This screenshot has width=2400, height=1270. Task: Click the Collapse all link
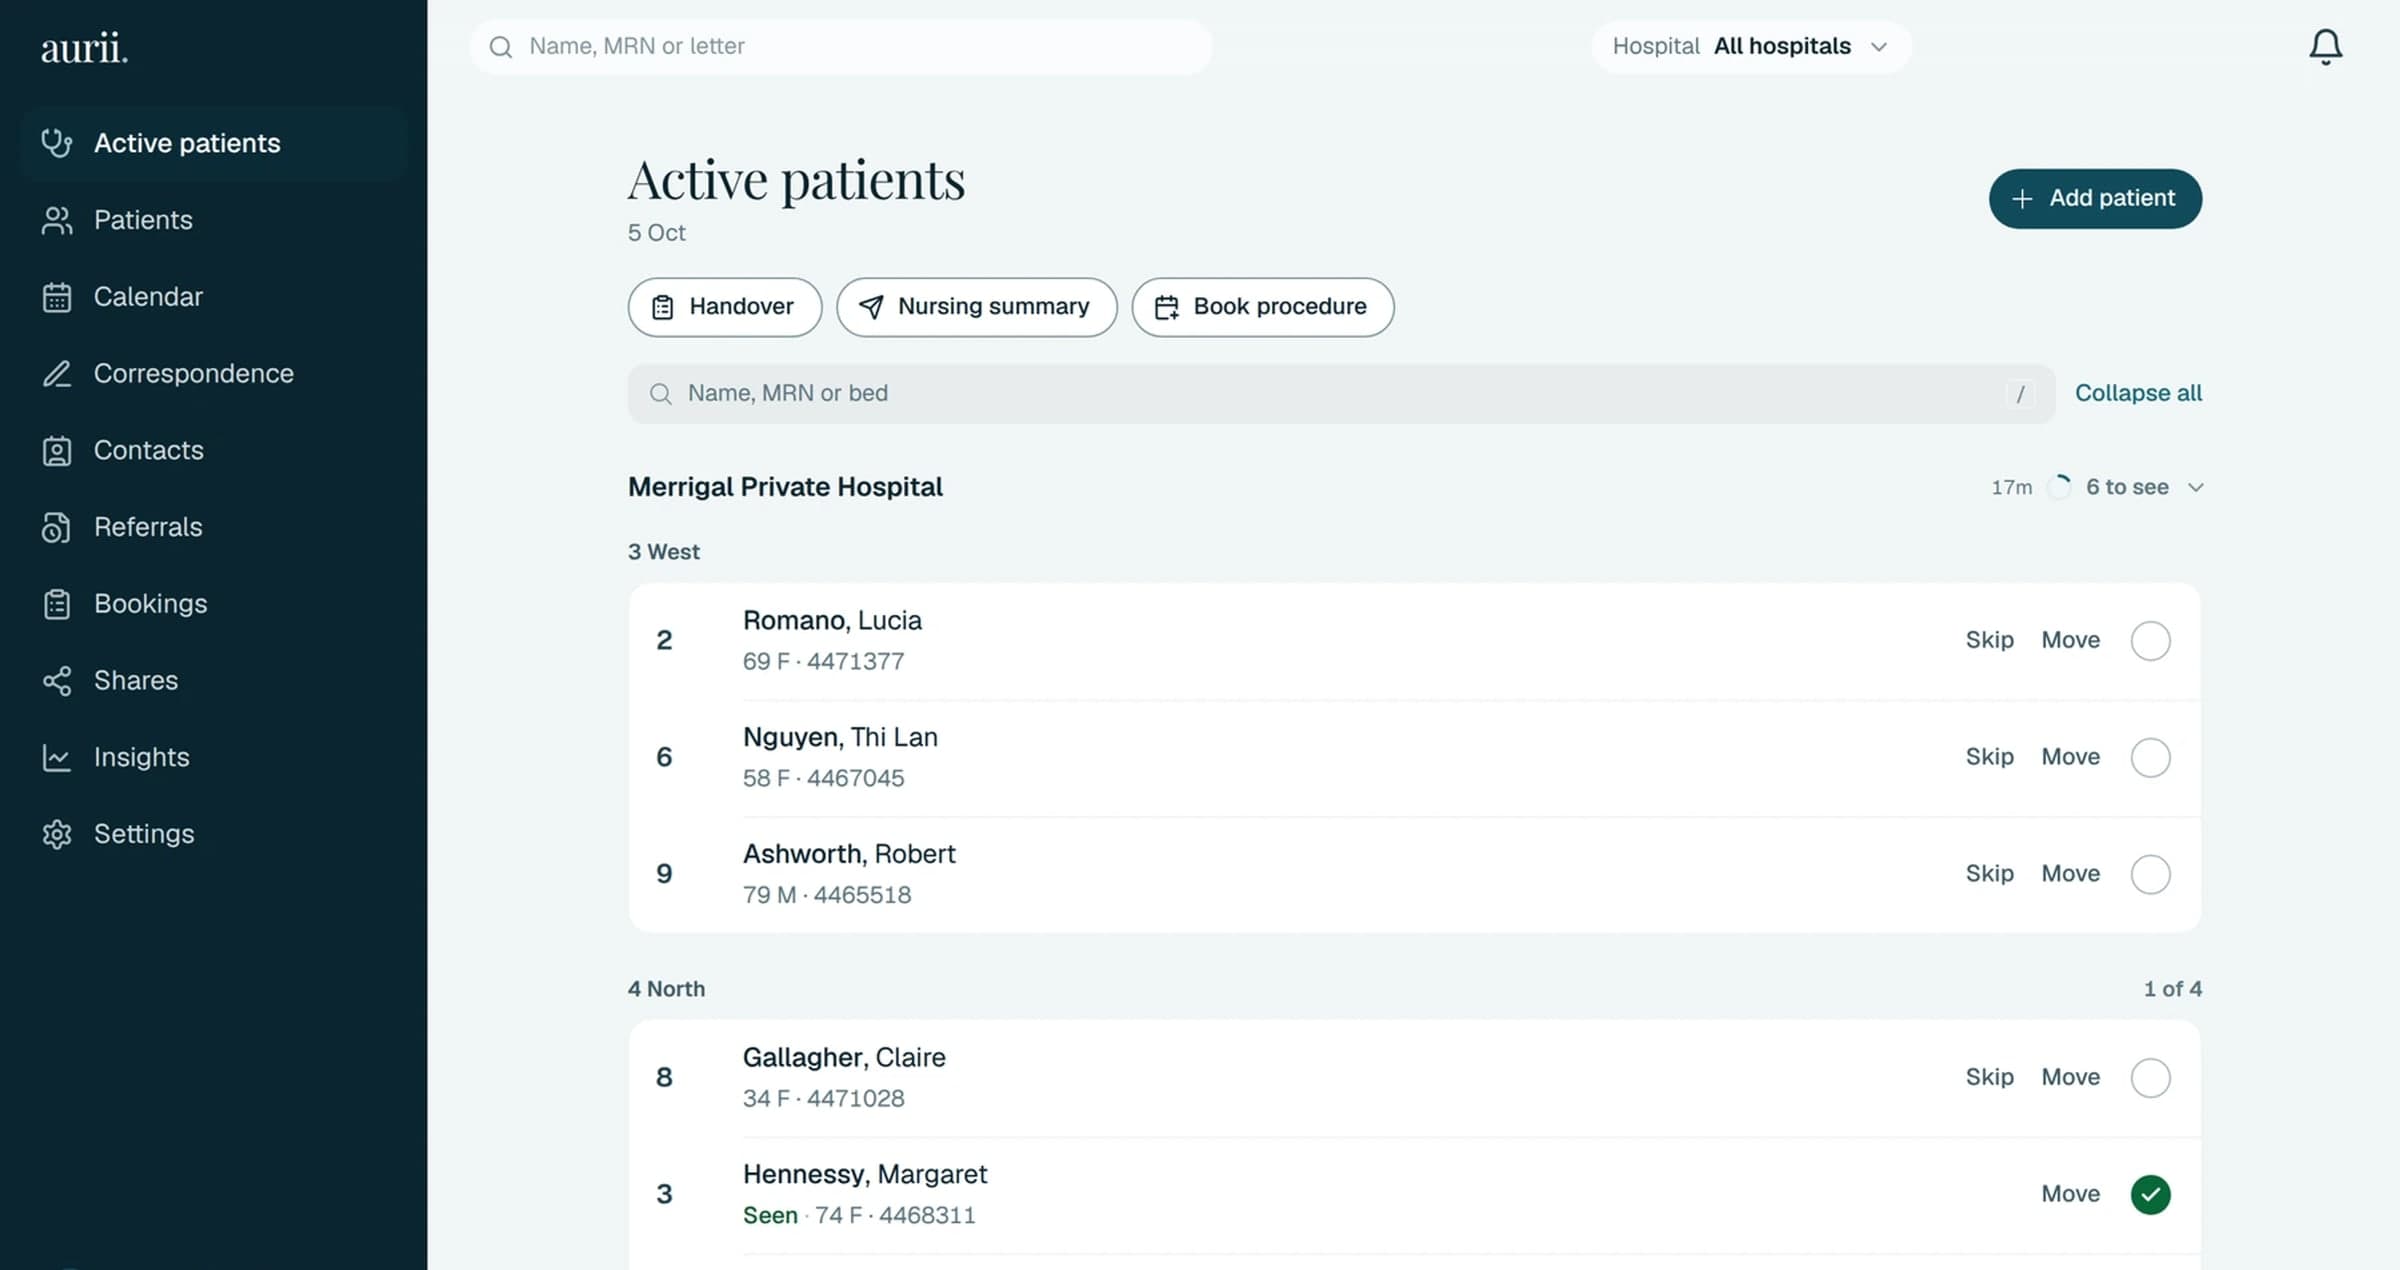coord(2138,393)
